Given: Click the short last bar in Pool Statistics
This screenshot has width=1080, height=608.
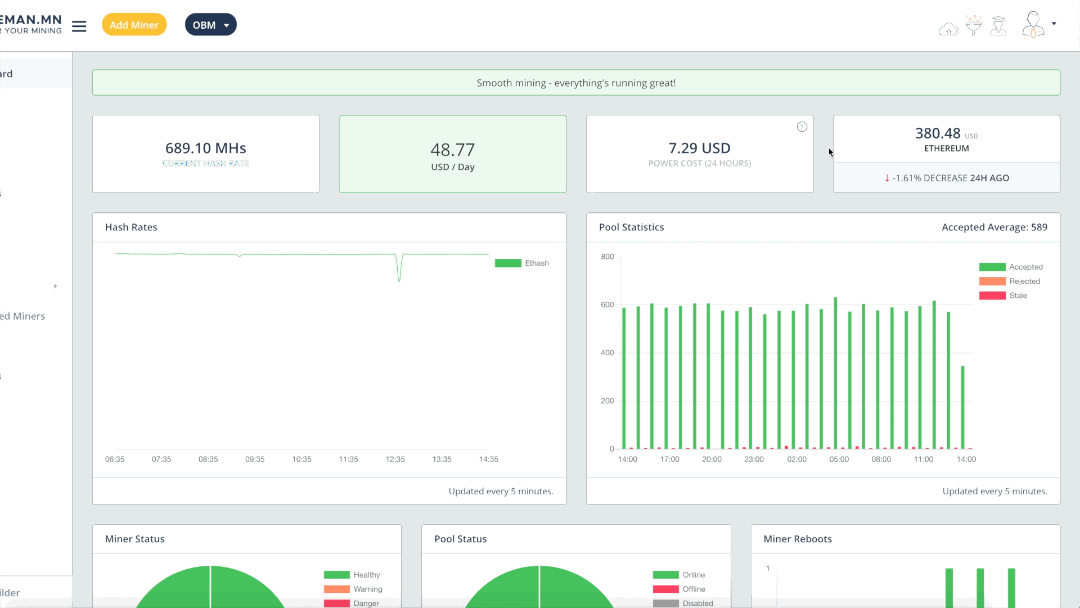Looking at the screenshot, I should (963, 407).
